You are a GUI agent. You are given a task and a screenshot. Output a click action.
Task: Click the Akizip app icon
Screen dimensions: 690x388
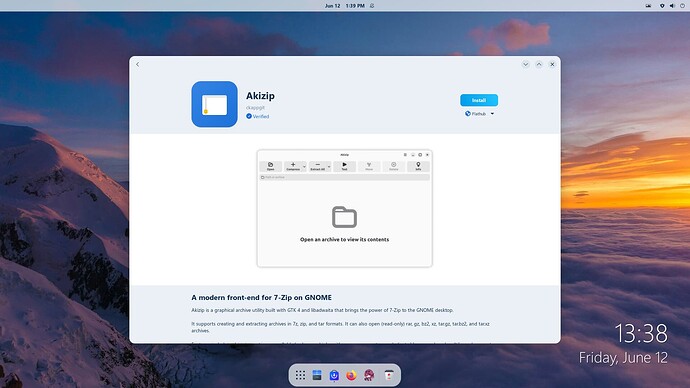(x=214, y=104)
